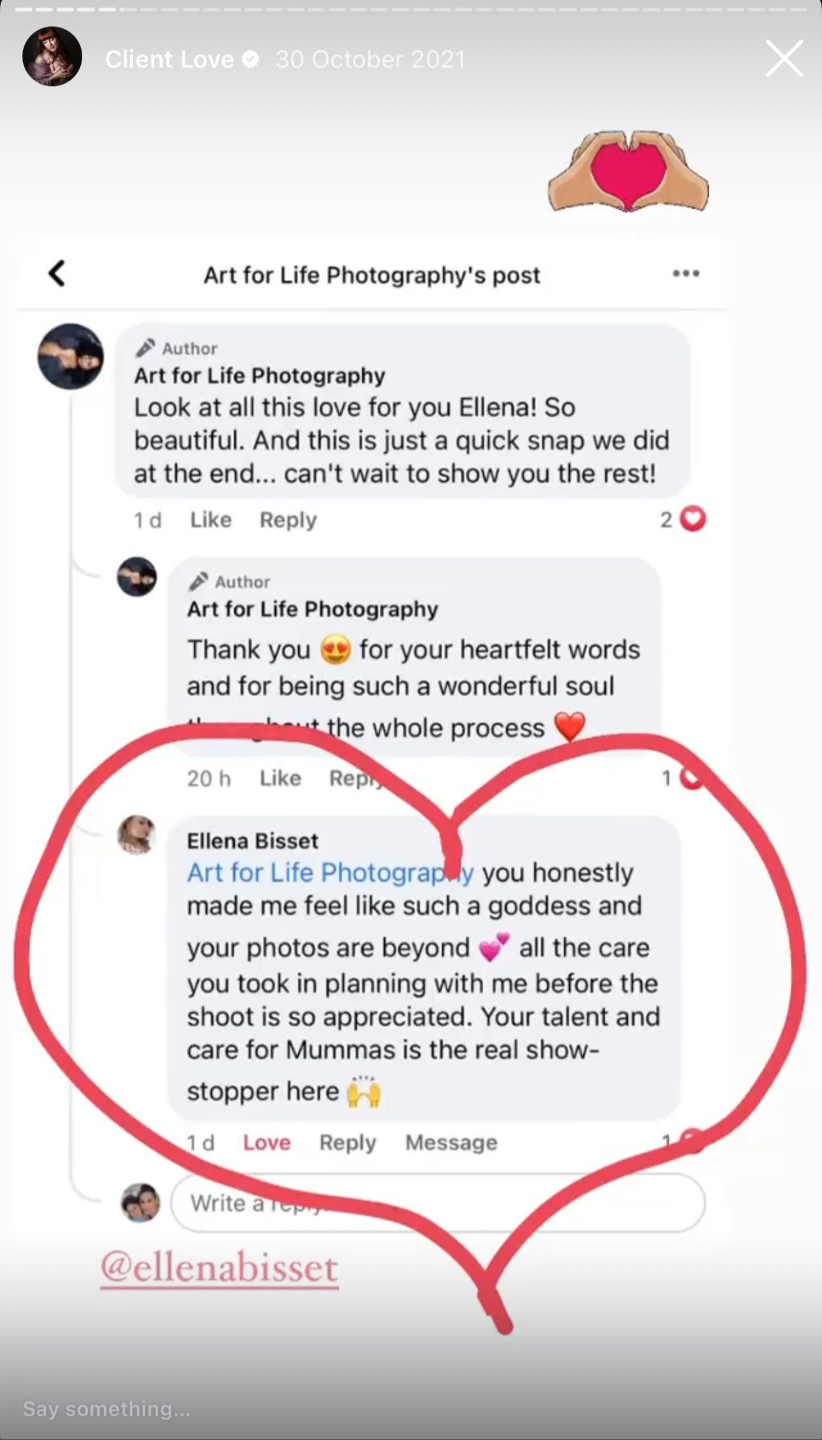The image size is (822, 1440).
Task: Open Art for Life Photography's top comment avatar
Action: 70,356
